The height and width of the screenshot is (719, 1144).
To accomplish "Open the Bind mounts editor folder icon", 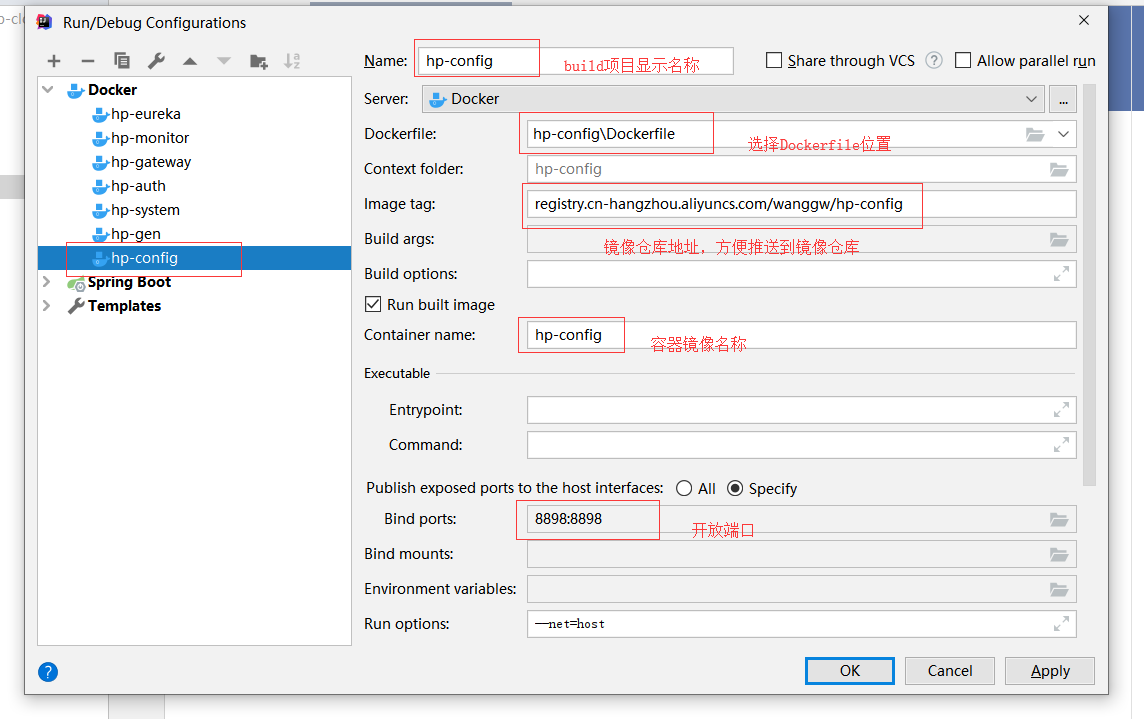I will click(1059, 555).
